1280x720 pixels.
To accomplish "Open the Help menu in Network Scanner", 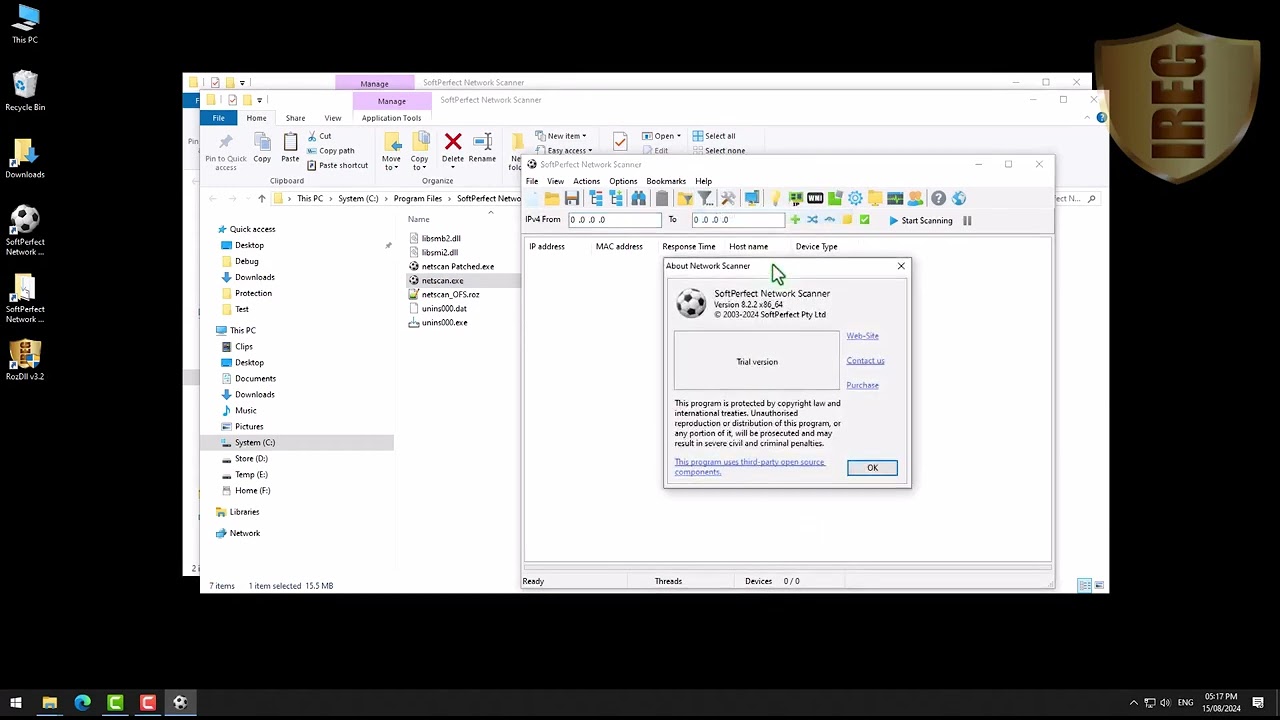I will pyautogui.click(x=704, y=181).
